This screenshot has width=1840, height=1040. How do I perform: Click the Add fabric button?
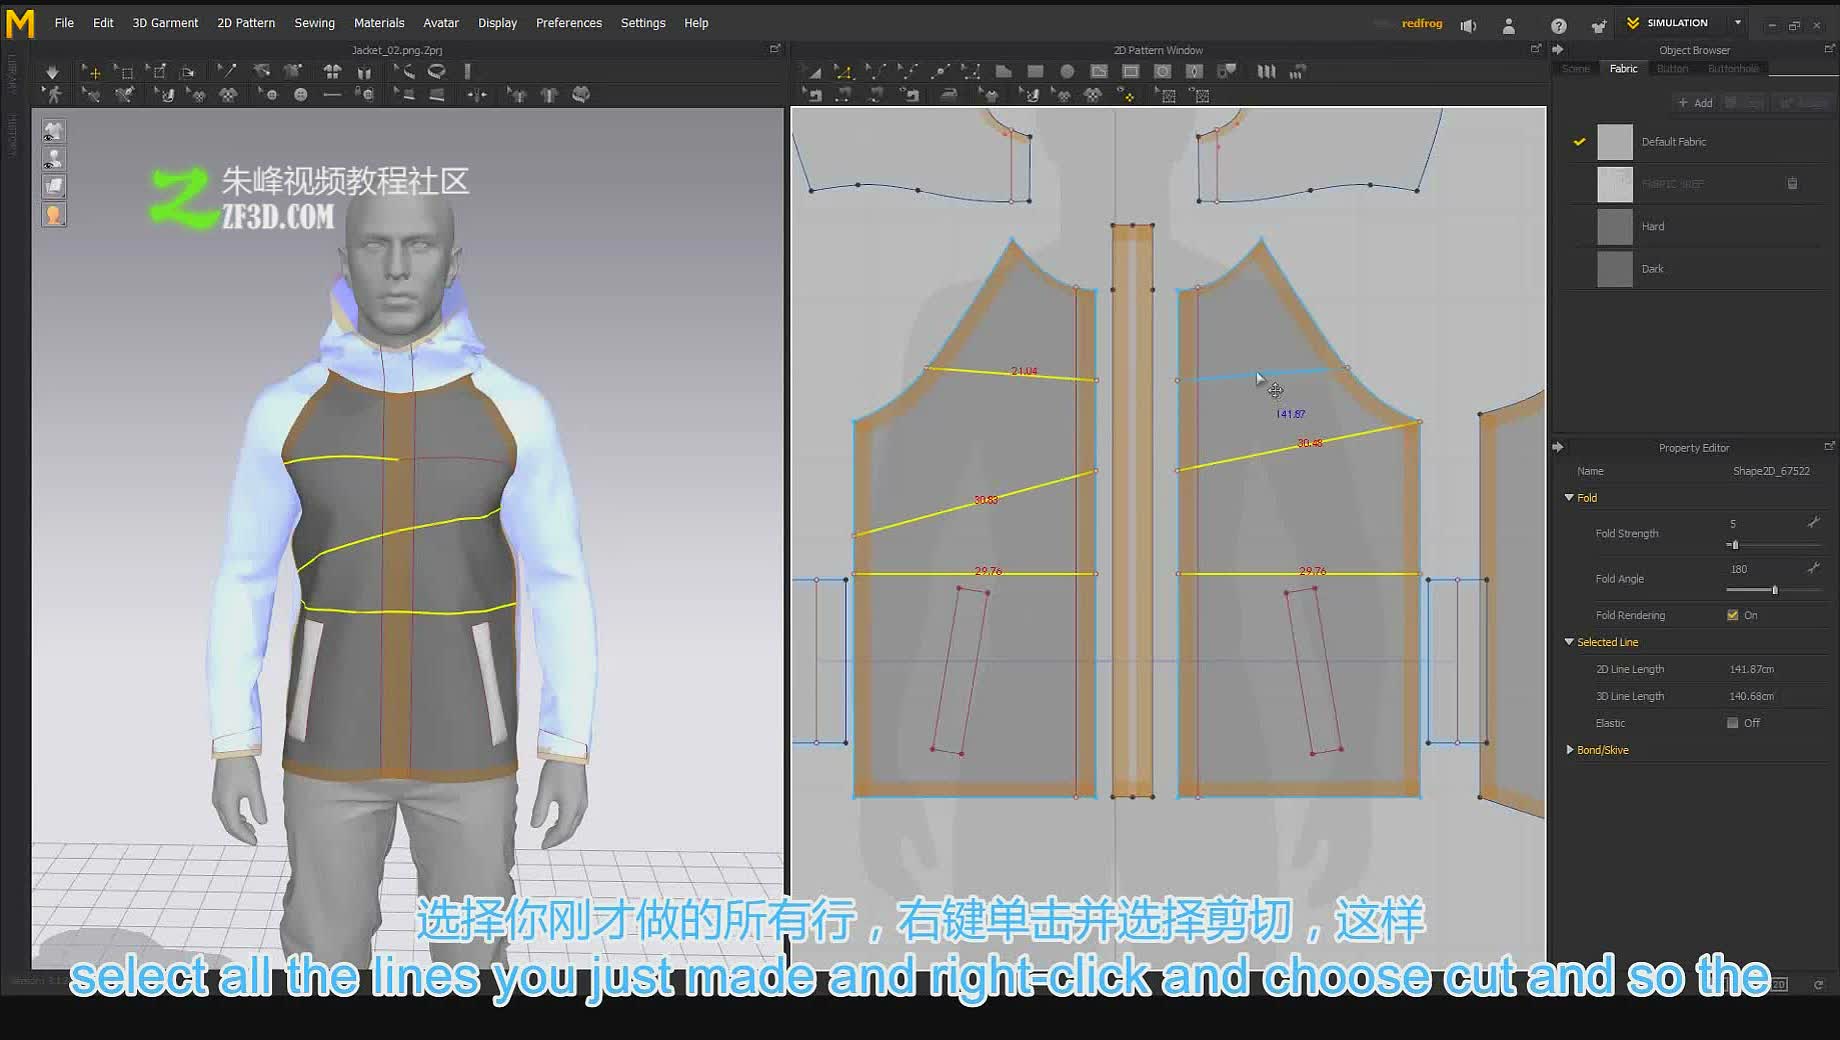click(x=1695, y=103)
